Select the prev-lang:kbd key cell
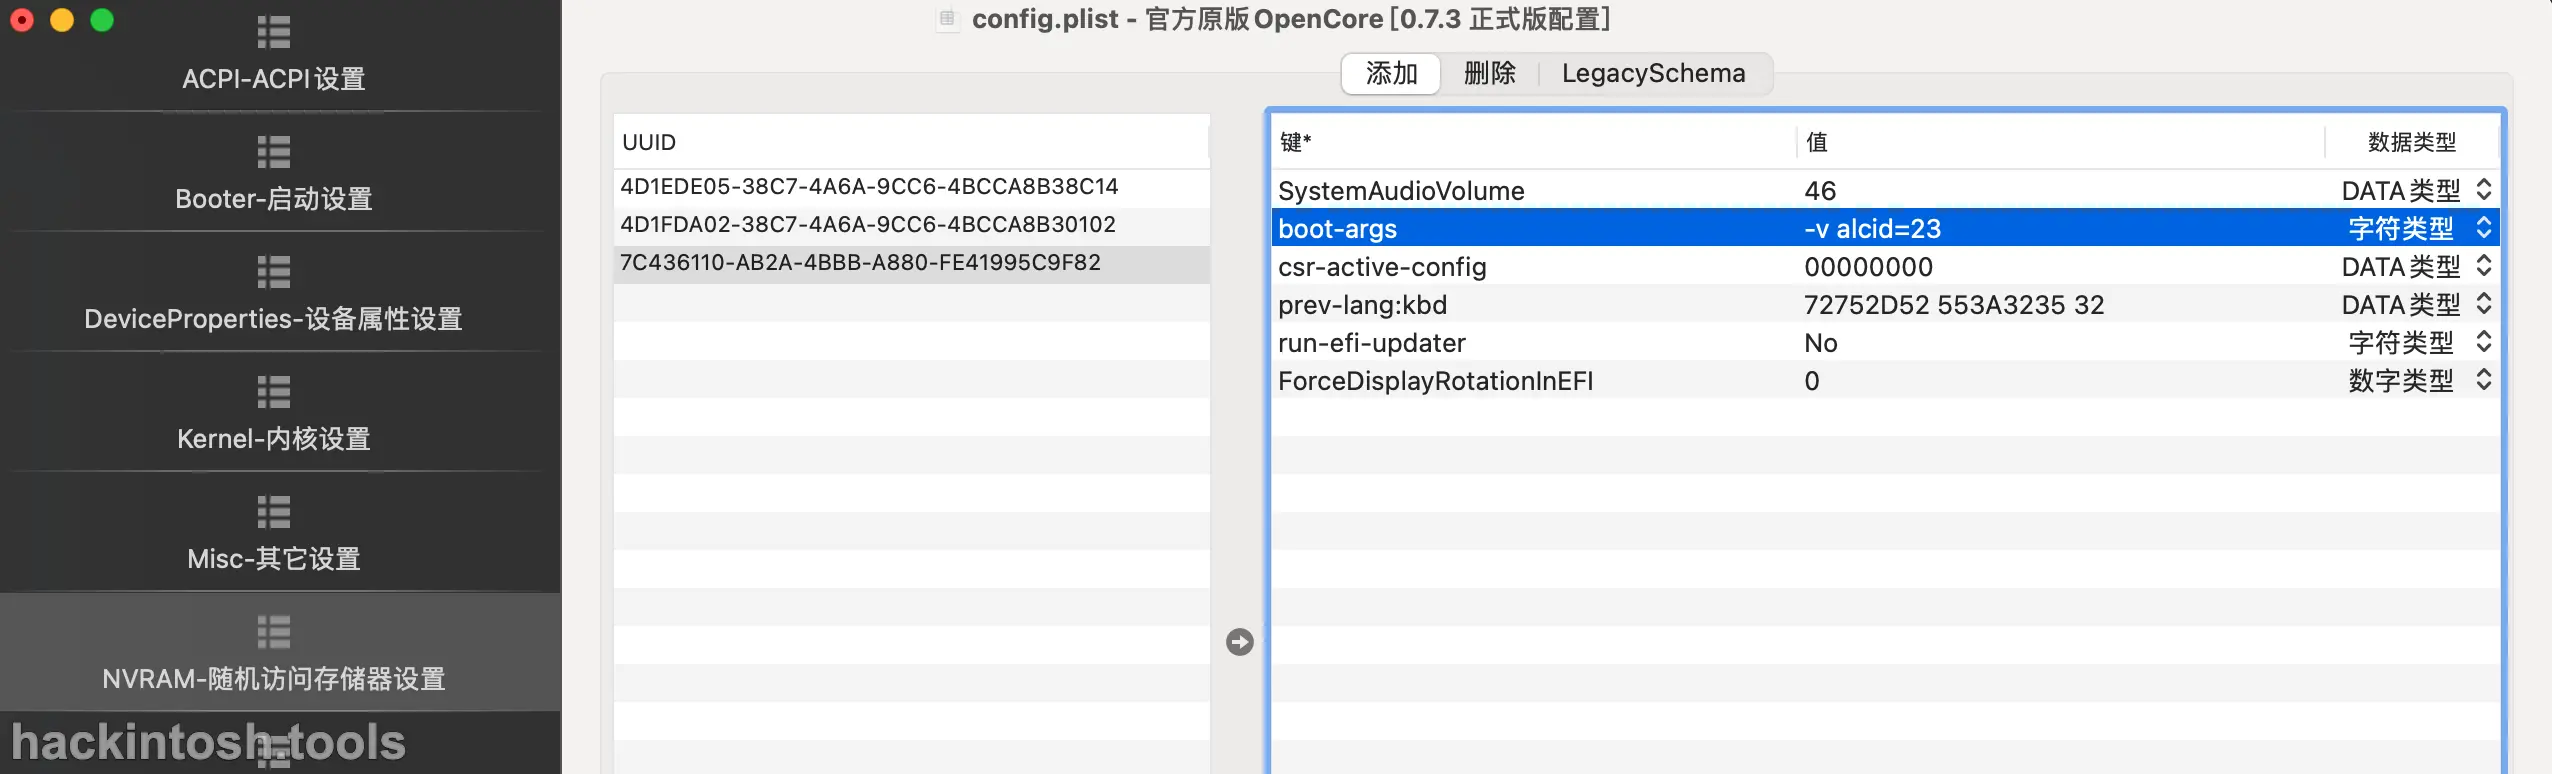2552x774 pixels. [1362, 305]
